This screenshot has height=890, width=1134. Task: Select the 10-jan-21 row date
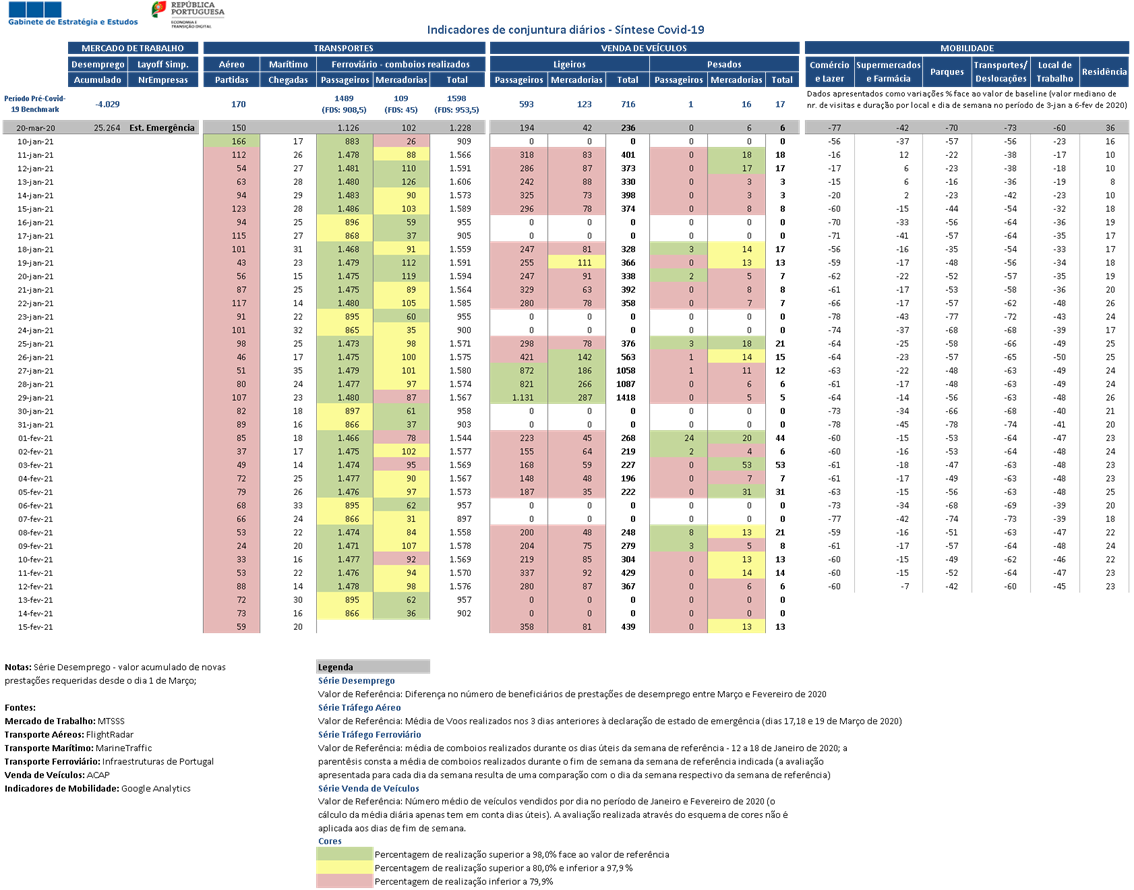pyautogui.click(x=35, y=142)
